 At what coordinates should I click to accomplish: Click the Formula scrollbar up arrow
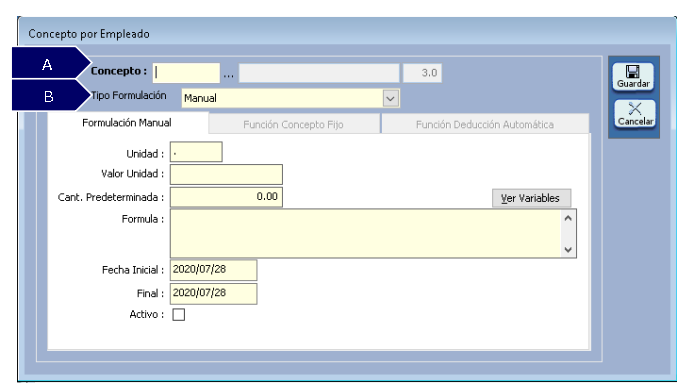click(x=568, y=218)
